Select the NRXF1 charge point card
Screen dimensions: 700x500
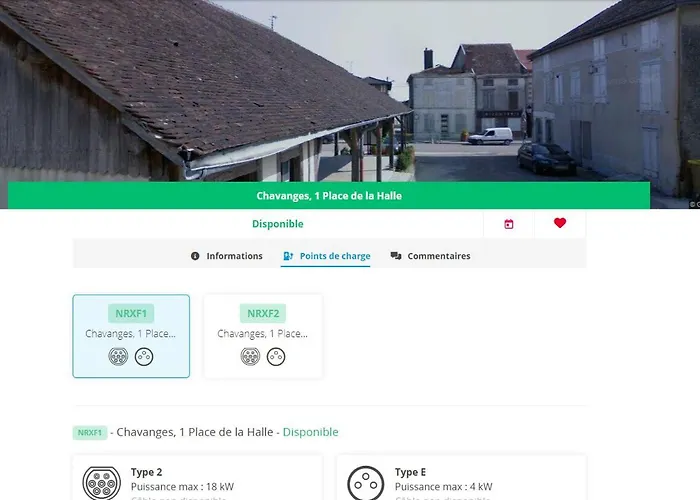[x=131, y=336]
